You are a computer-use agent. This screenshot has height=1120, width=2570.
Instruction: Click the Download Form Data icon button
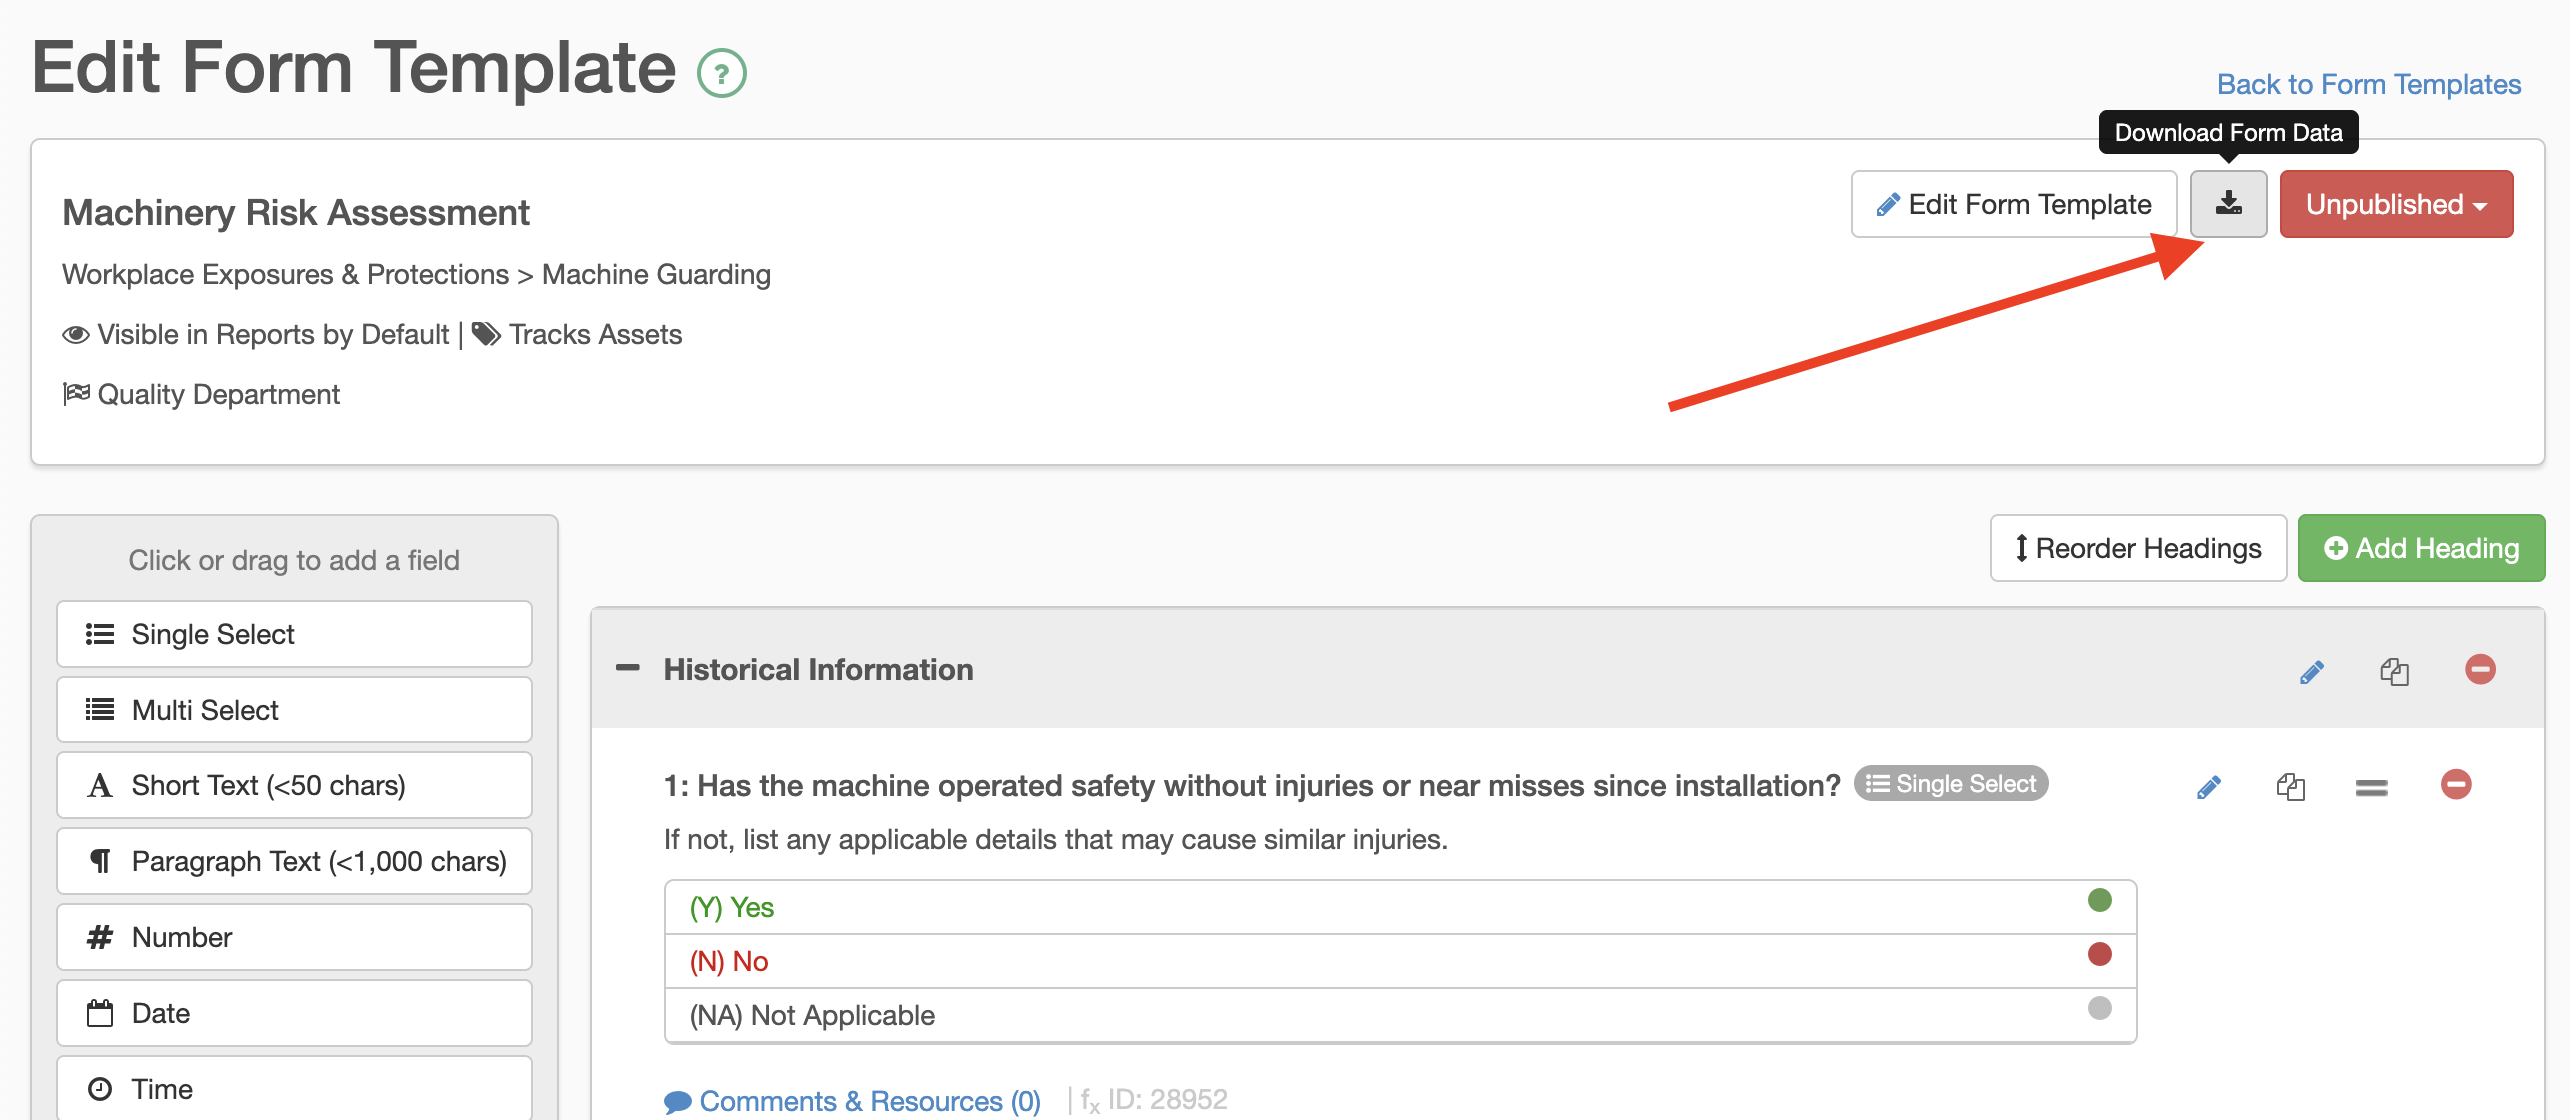pos(2227,204)
